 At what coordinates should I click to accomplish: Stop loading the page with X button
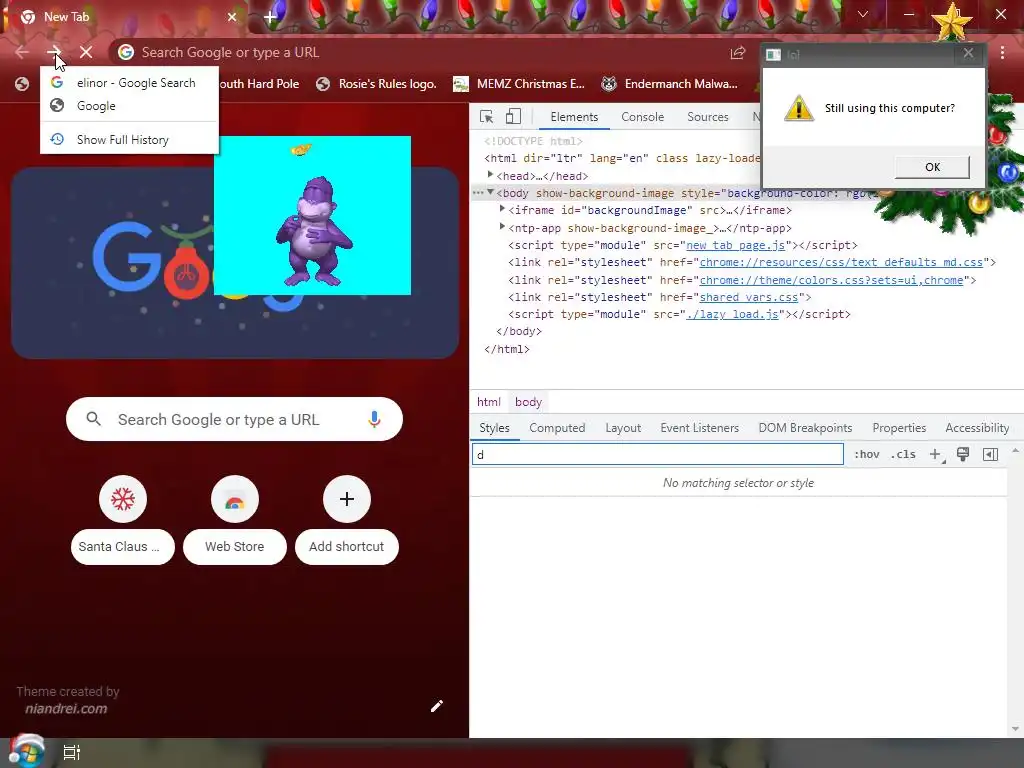(86, 52)
